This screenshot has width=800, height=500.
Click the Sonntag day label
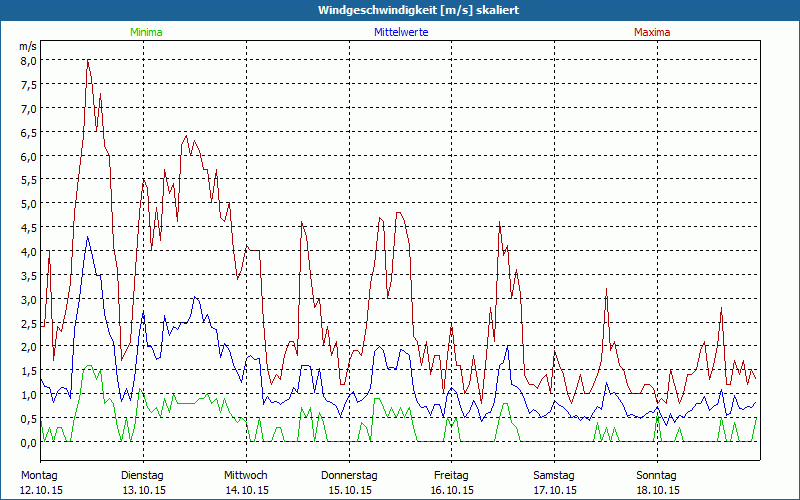[x=657, y=476]
